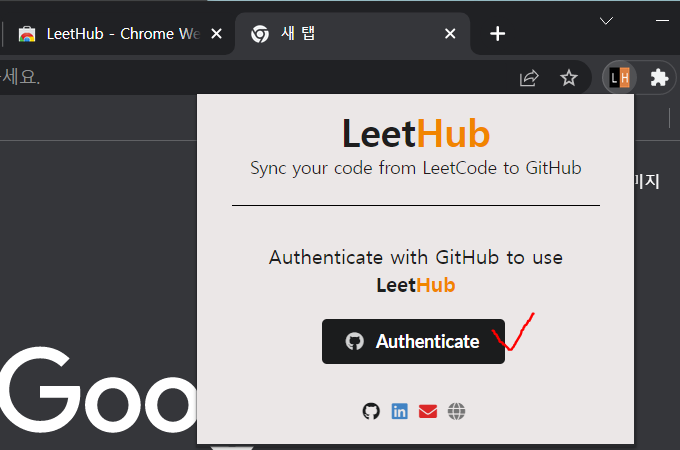Click the LeetHub extension icon in toolbar
Image resolution: width=680 pixels, height=450 pixels.
(619, 78)
